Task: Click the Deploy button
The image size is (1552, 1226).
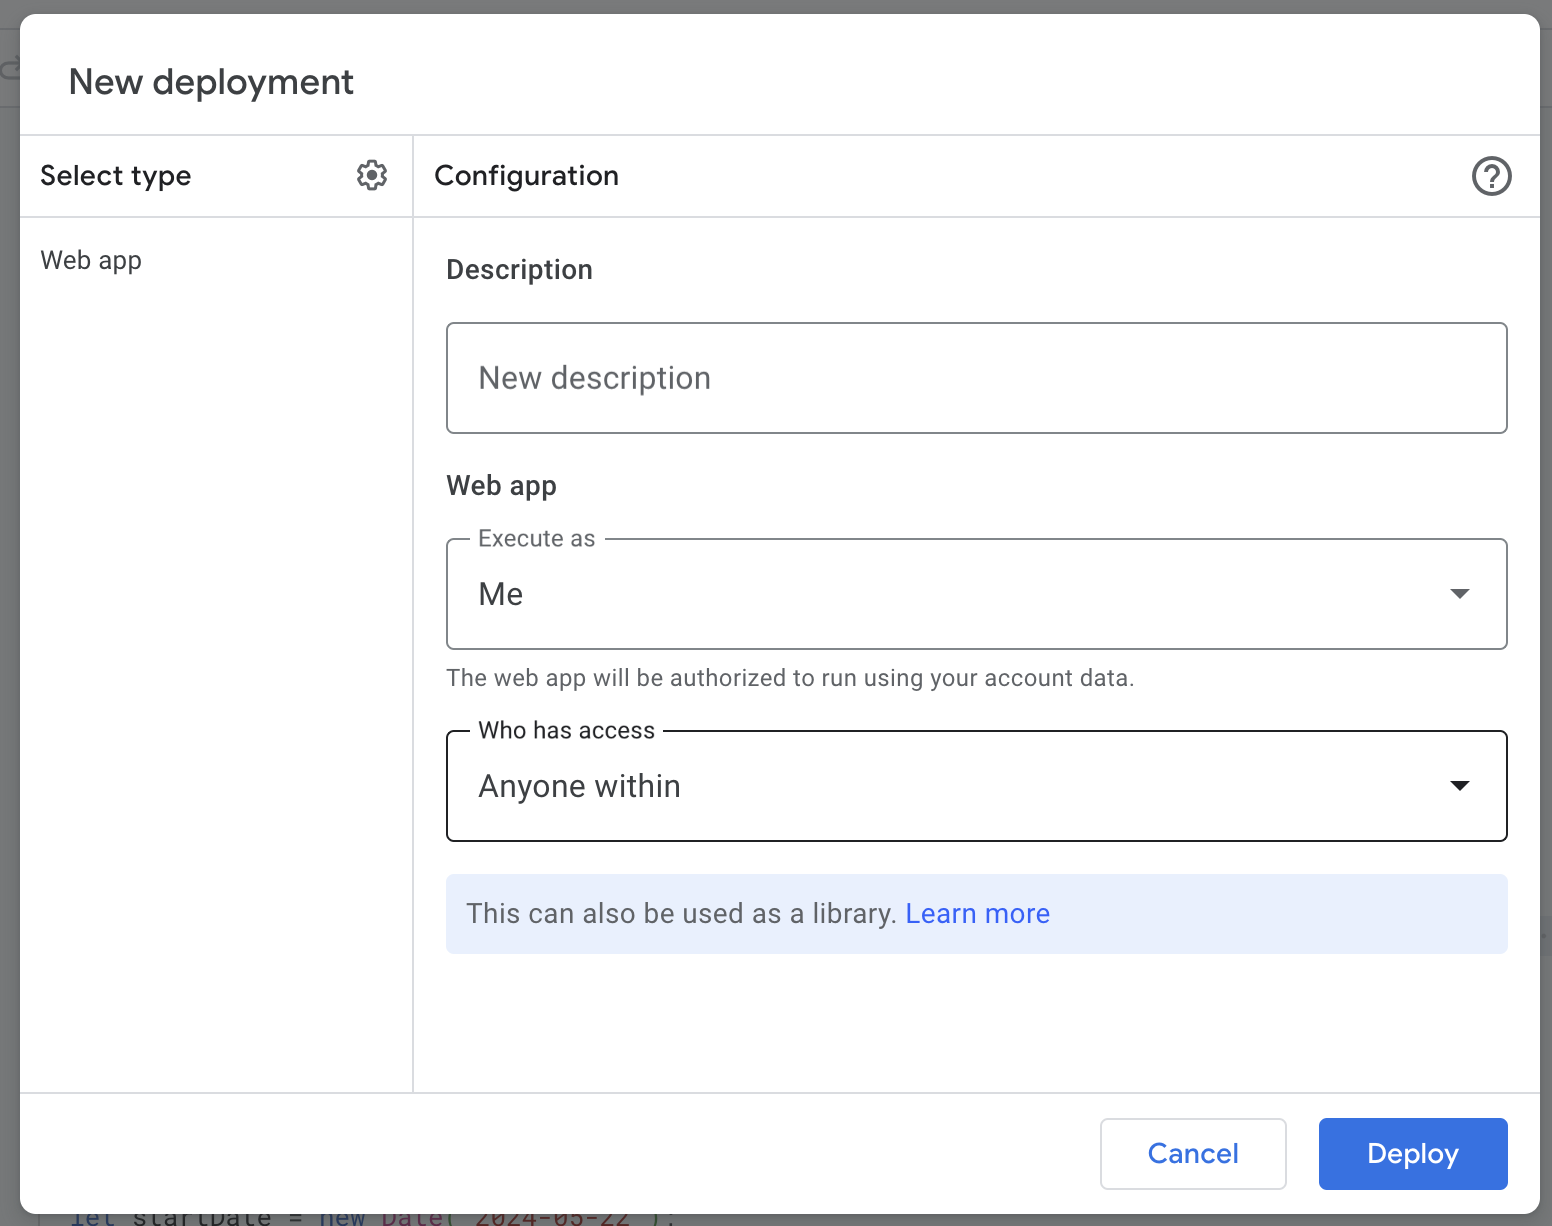Action: point(1412,1153)
